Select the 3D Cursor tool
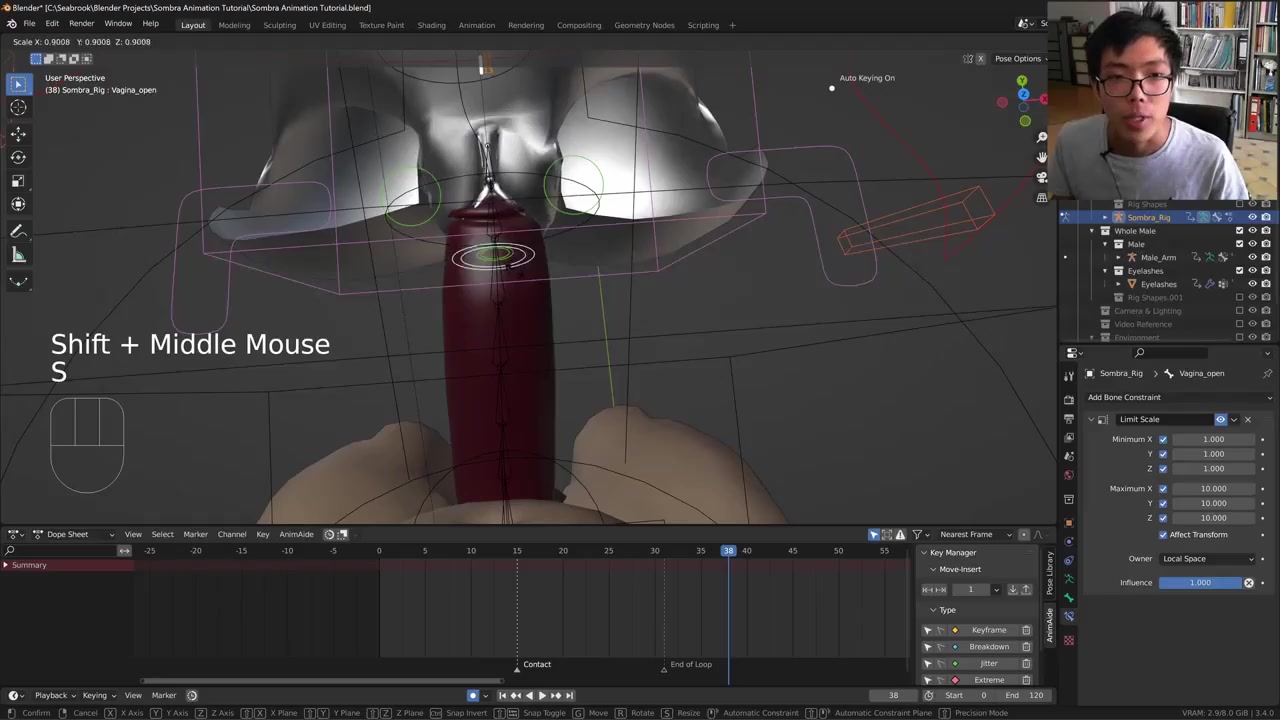The height and width of the screenshot is (720, 1280). click(18, 108)
